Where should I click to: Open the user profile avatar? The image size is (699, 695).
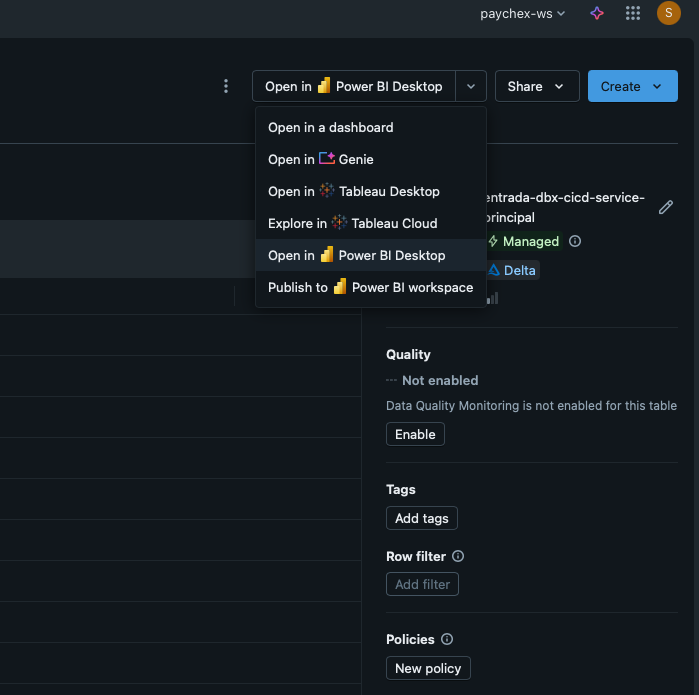click(668, 13)
